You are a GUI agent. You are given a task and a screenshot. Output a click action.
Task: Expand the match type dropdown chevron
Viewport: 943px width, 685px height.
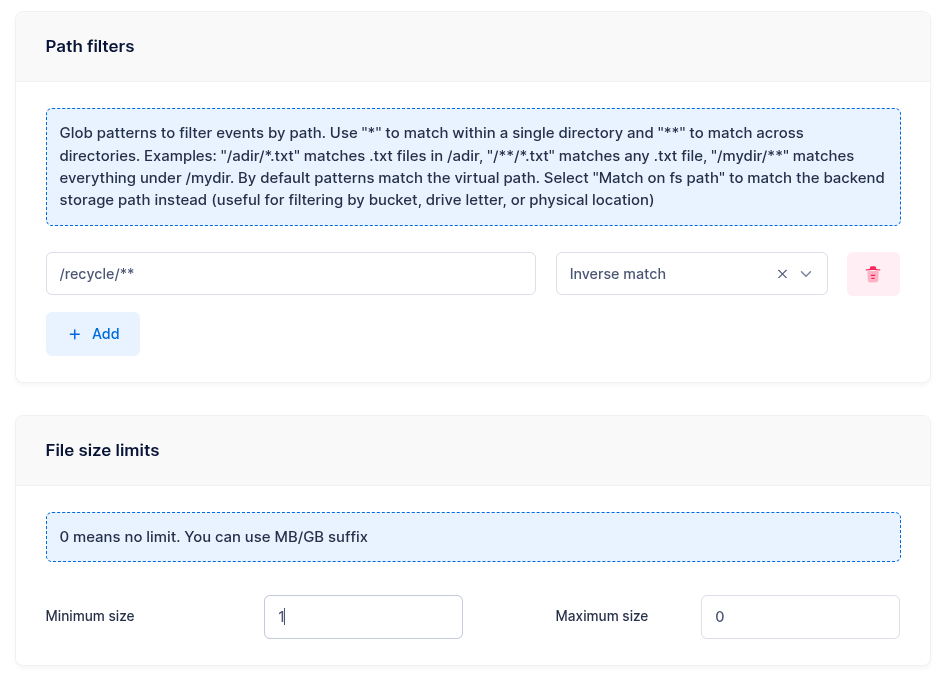point(806,274)
